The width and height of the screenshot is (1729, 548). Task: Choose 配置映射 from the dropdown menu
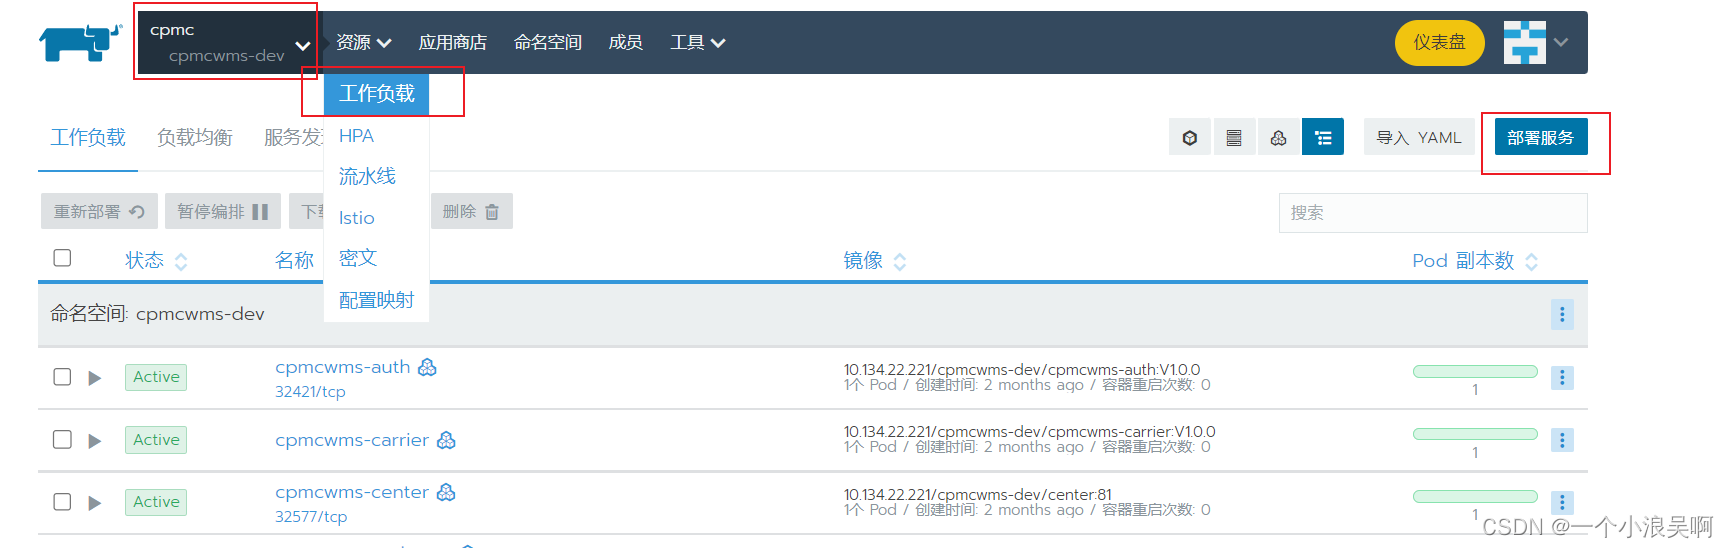pyautogui.click(x=376, y=300)
